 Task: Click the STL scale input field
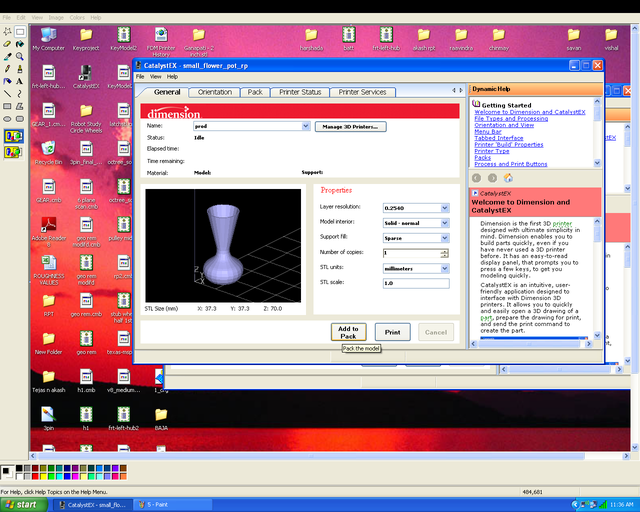coord(416,283)
